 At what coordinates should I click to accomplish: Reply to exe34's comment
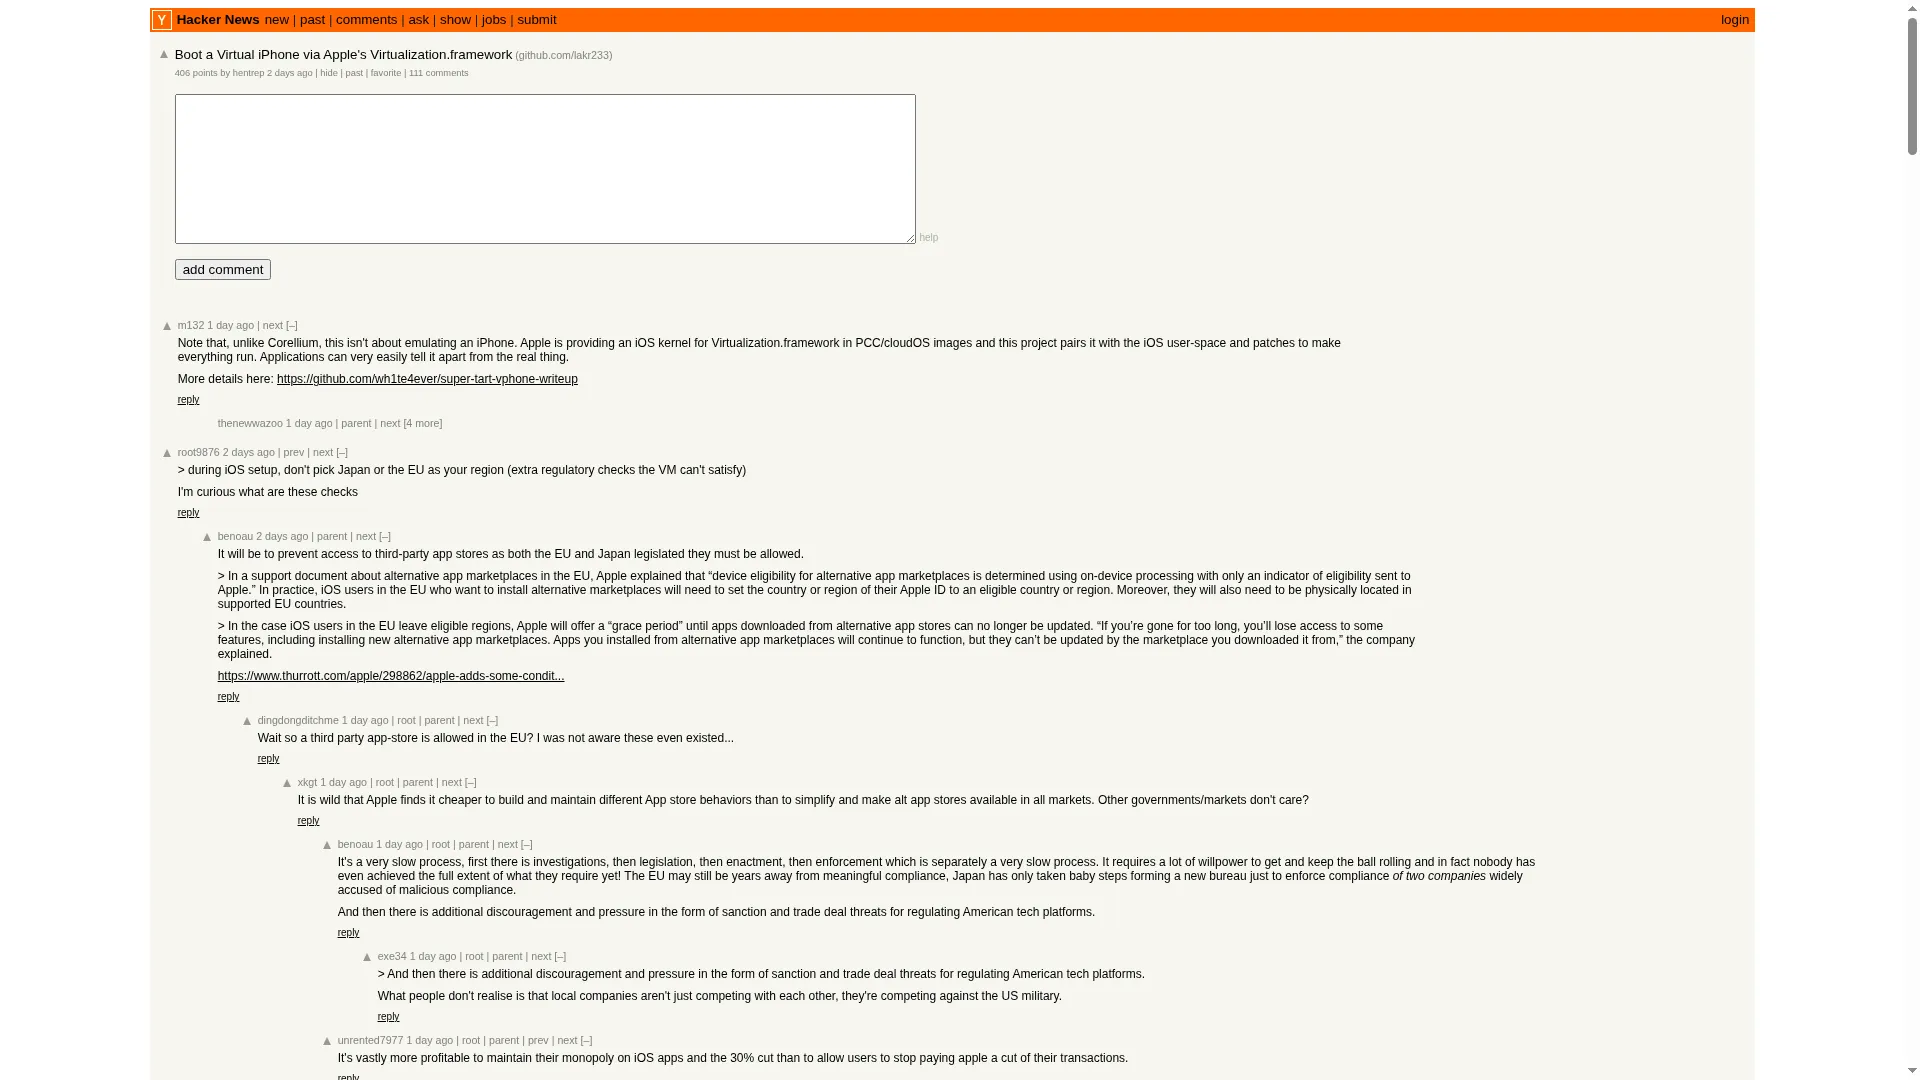point(388,1017)
